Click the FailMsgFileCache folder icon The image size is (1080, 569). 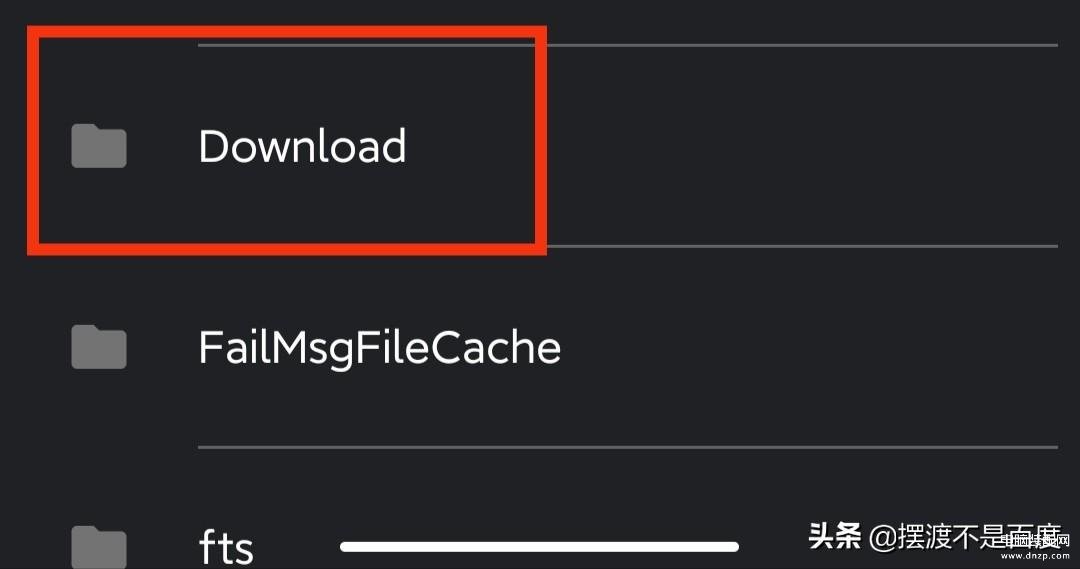click(x=98, y=346)
